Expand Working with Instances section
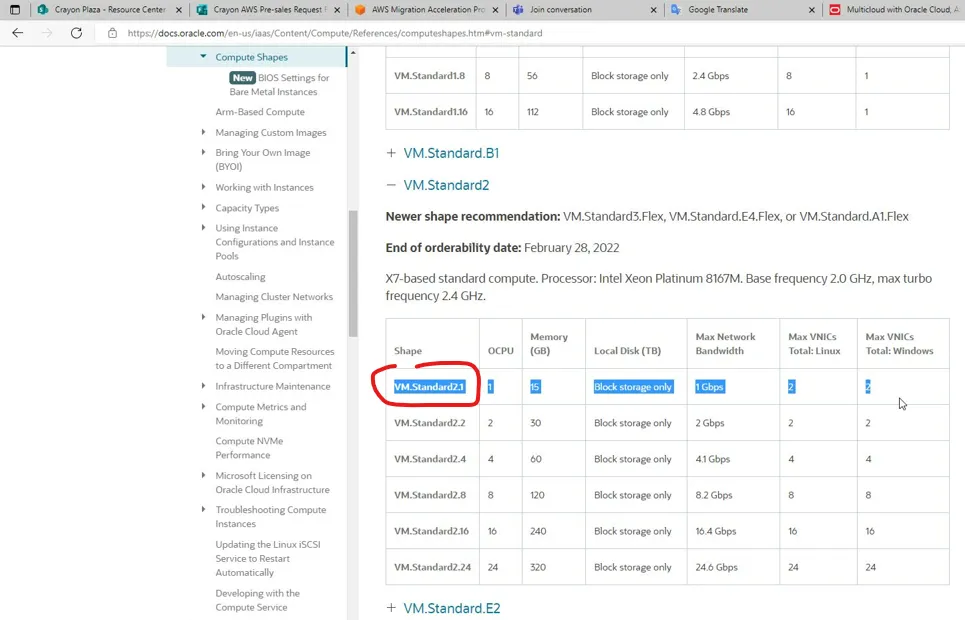This screenshot has width=965, height=620. tap(203, 187)
